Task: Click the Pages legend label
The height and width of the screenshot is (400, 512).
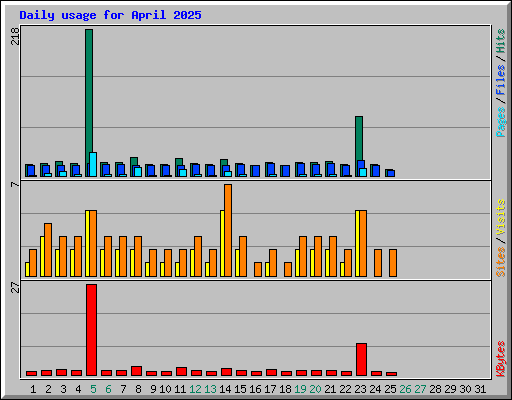Action: click(500, 122)
